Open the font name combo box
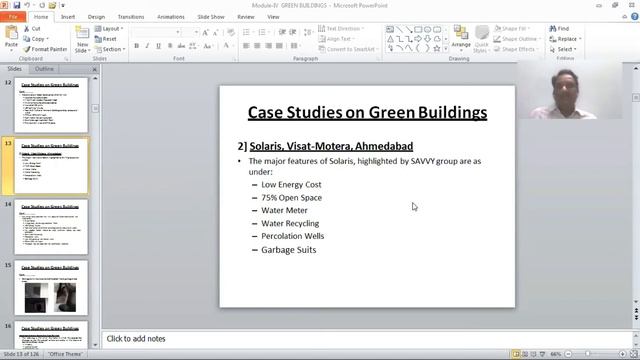Viewport: 640px width, 360px height. [156, 32]
